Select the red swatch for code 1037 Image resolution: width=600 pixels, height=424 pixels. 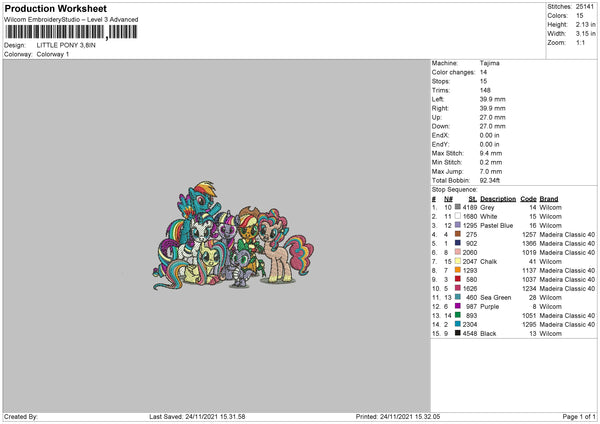point(458,279)
